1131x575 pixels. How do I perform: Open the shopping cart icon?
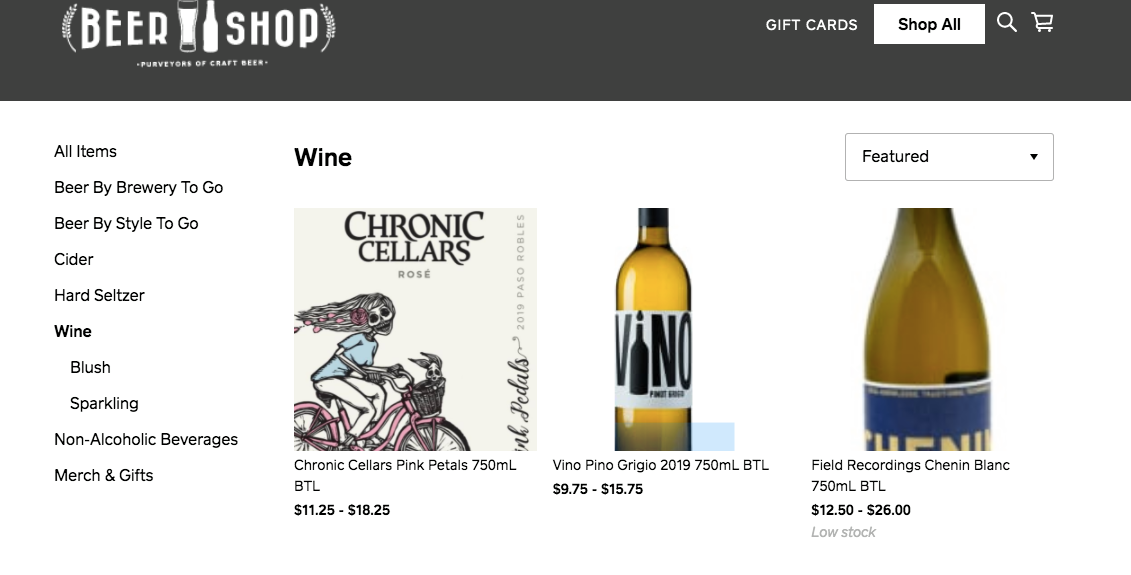click(1042, 22)
